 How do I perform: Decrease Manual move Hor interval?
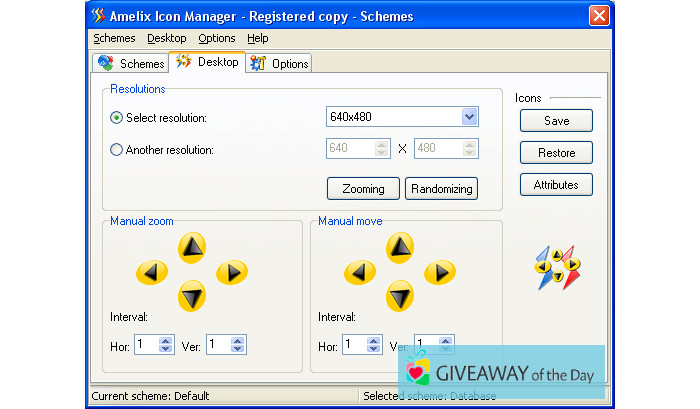tap(374, 349)
